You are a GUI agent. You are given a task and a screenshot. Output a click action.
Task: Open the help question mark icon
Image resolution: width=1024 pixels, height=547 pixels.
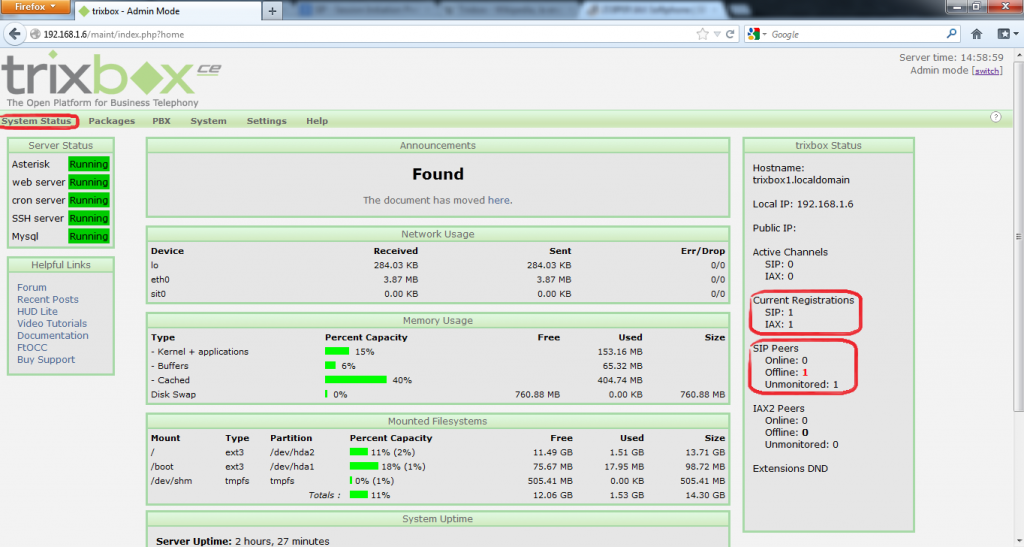click(x=995, y=117)
